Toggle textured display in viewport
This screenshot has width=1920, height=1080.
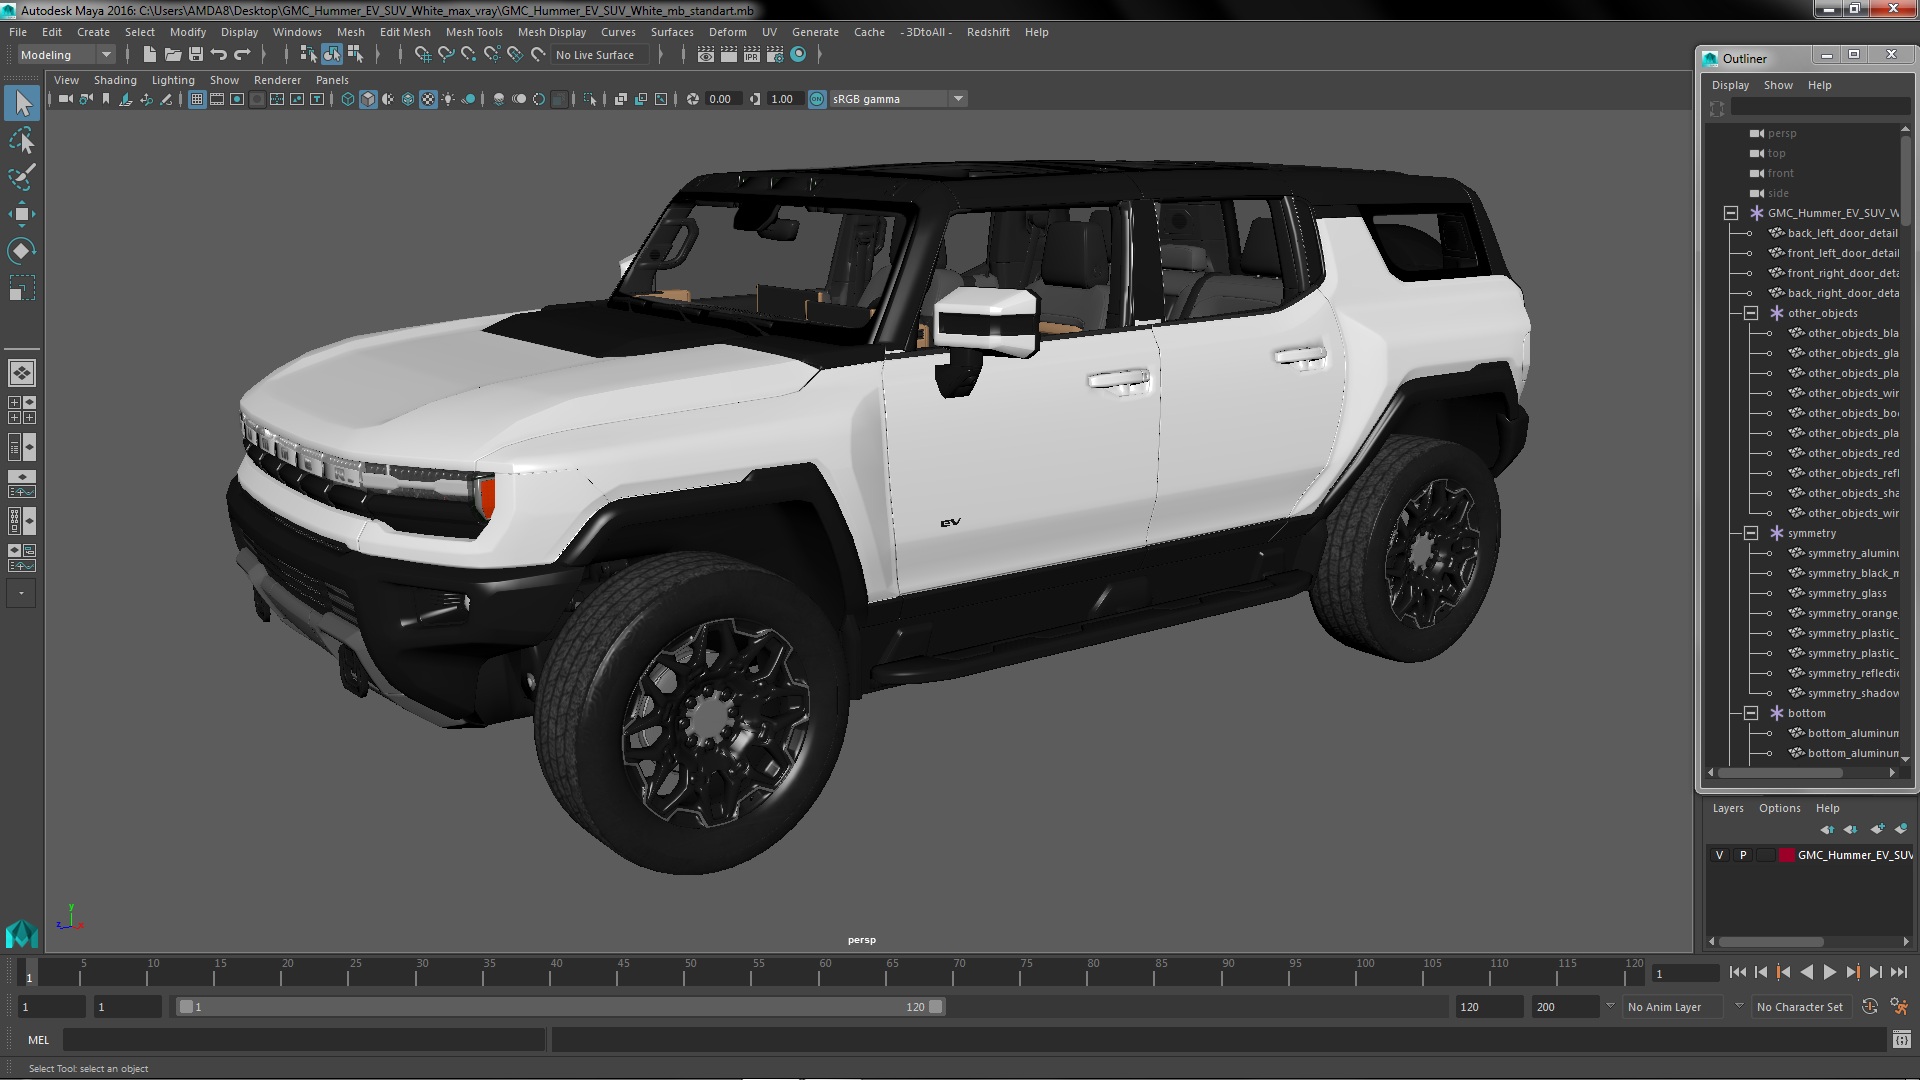click(x=428, y=99)
